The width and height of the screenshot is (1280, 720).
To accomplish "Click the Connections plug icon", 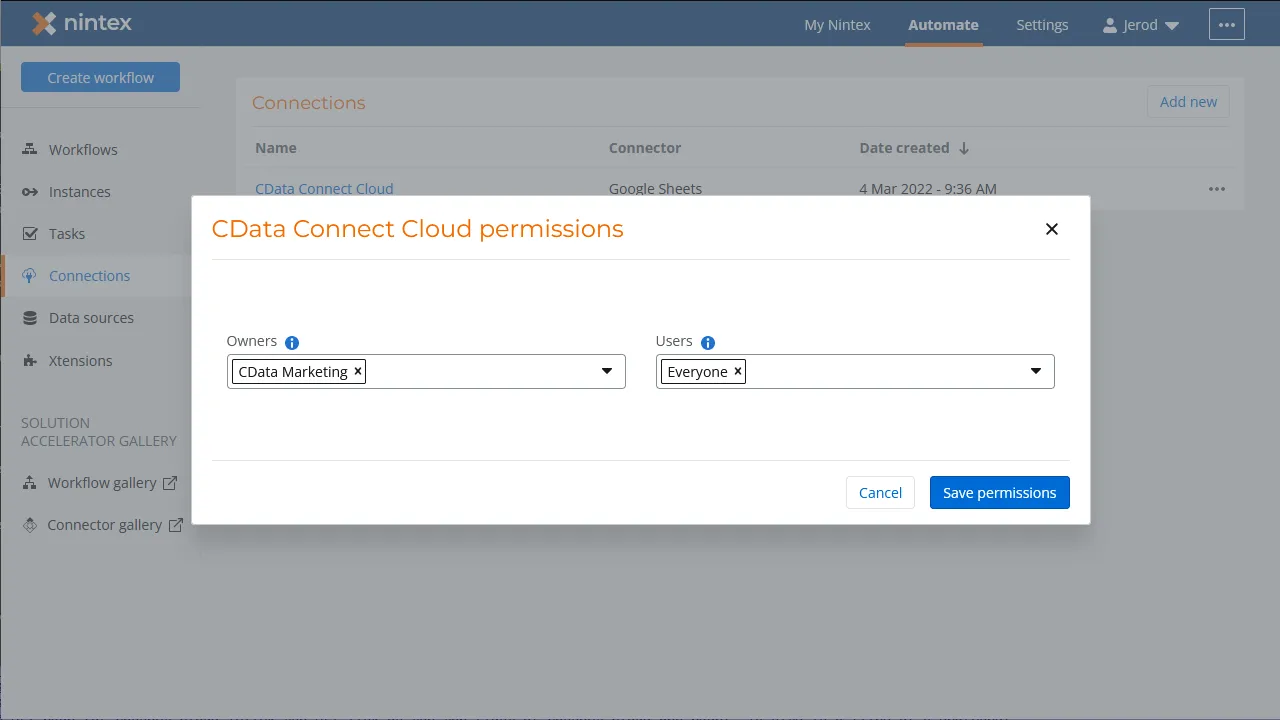I will (x=30, y=275).
